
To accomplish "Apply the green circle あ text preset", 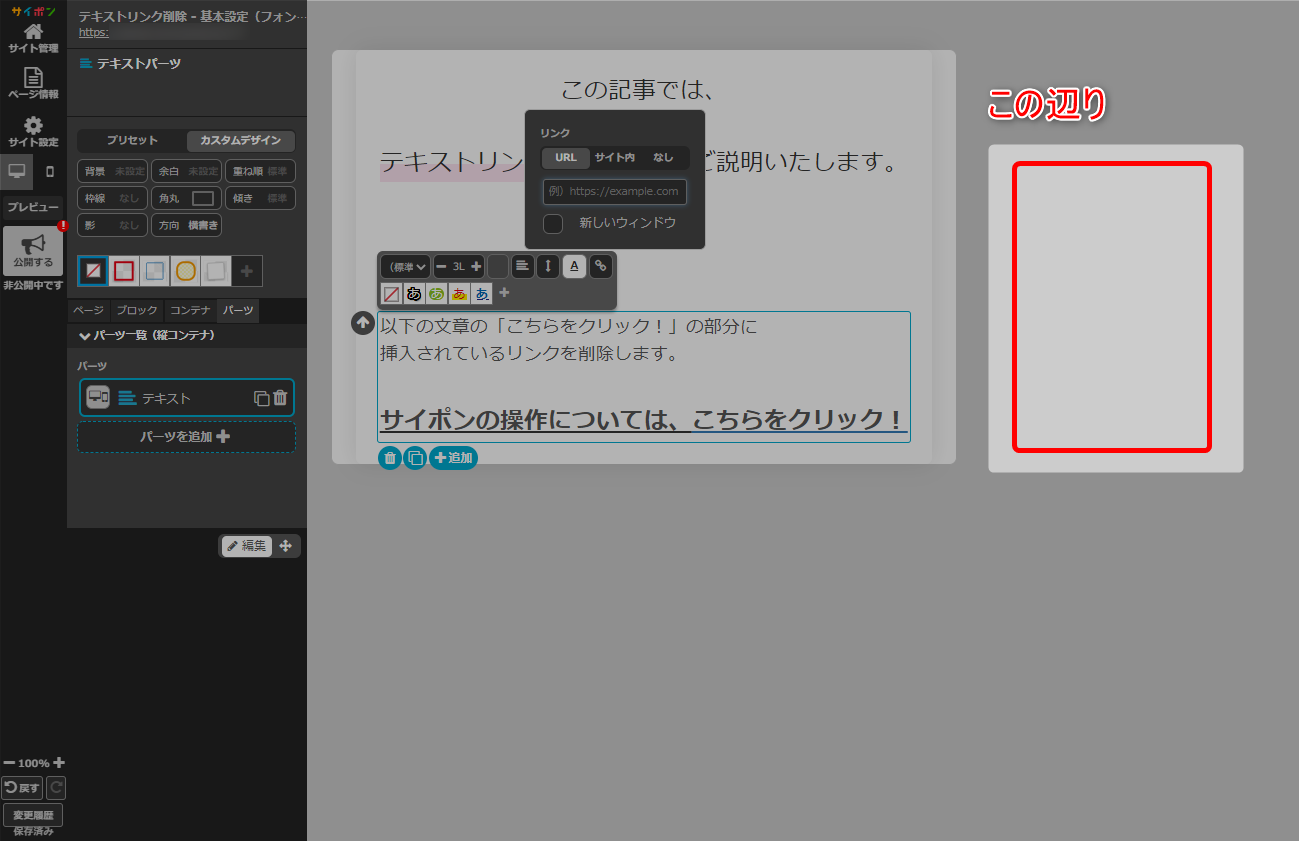I will tap(437, 294).
